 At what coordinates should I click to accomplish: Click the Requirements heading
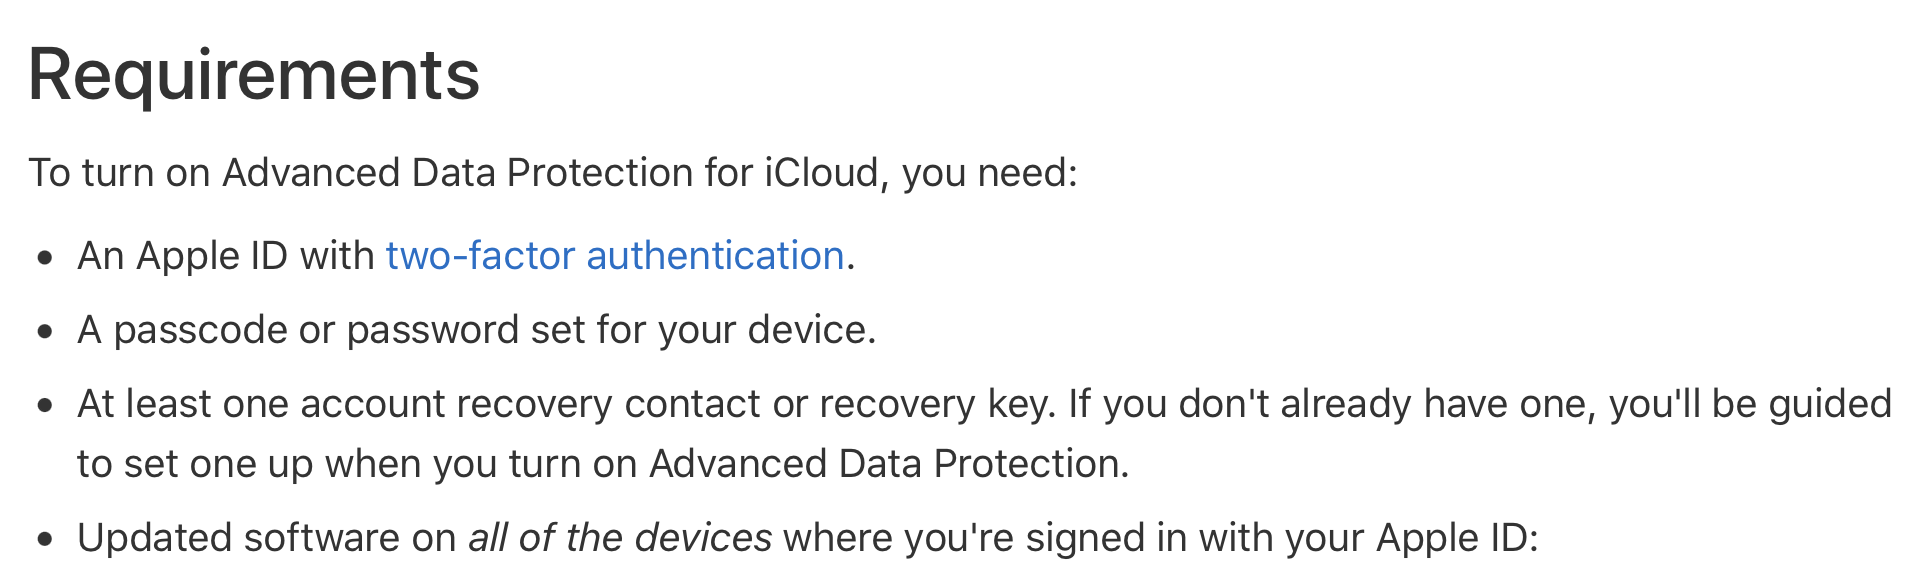[x=254, y=75]
